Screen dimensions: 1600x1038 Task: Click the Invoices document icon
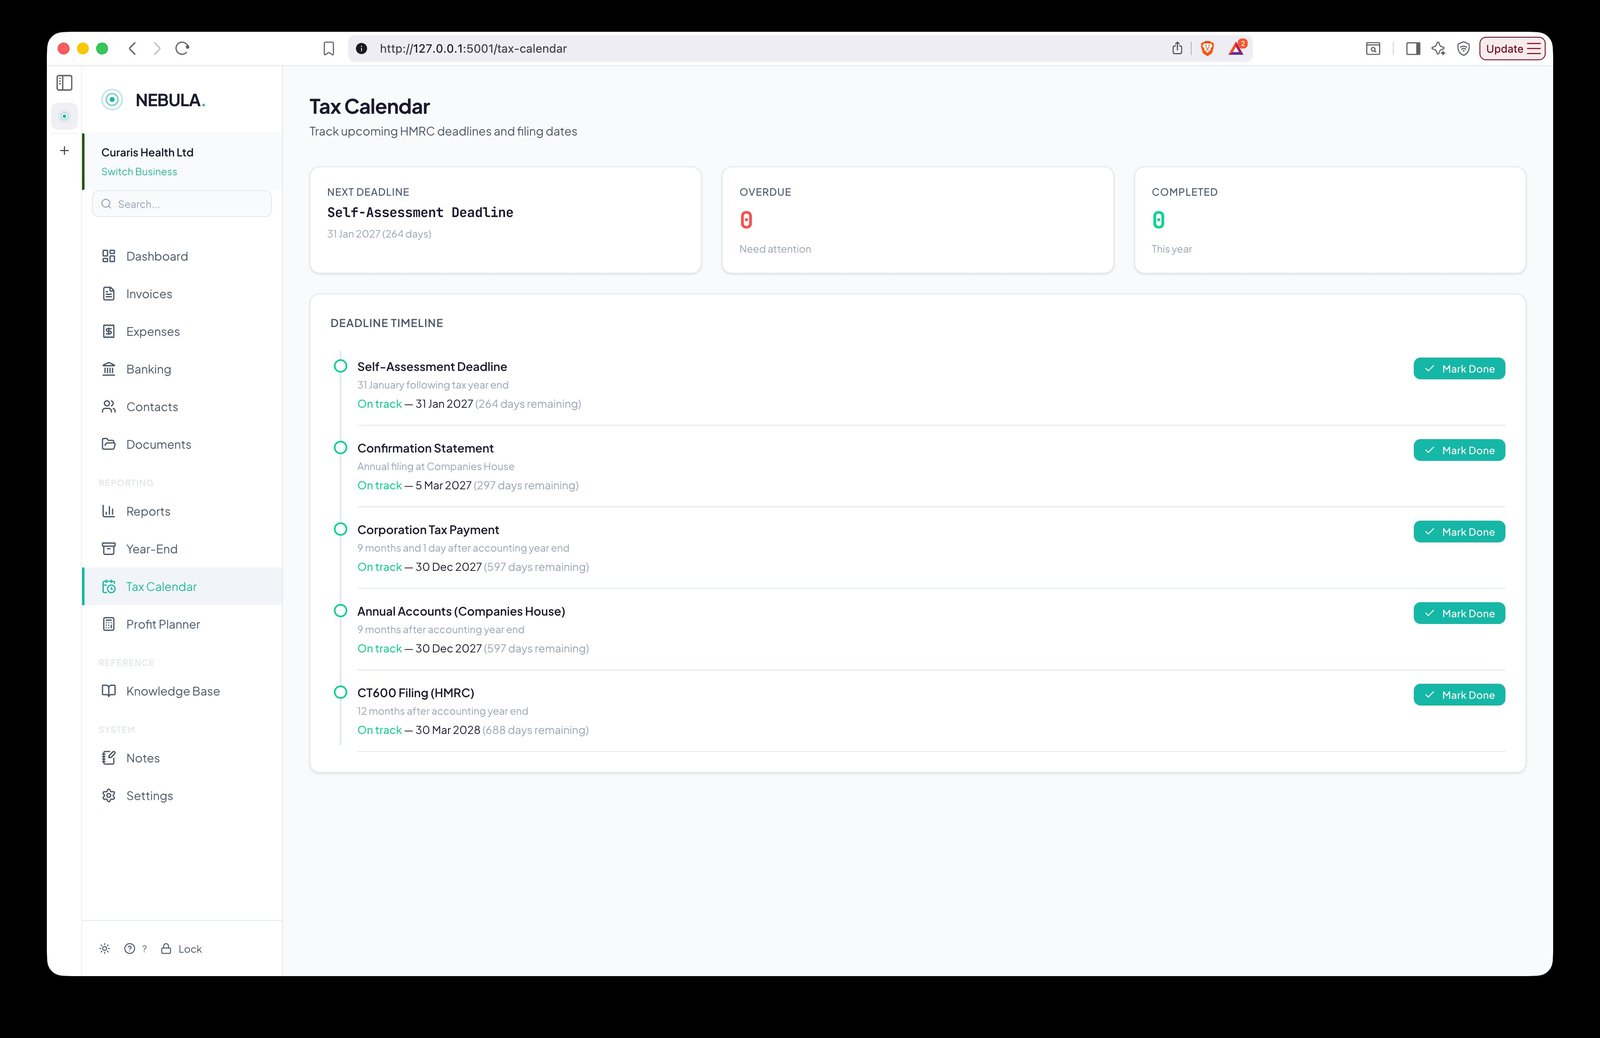[109, 294]
